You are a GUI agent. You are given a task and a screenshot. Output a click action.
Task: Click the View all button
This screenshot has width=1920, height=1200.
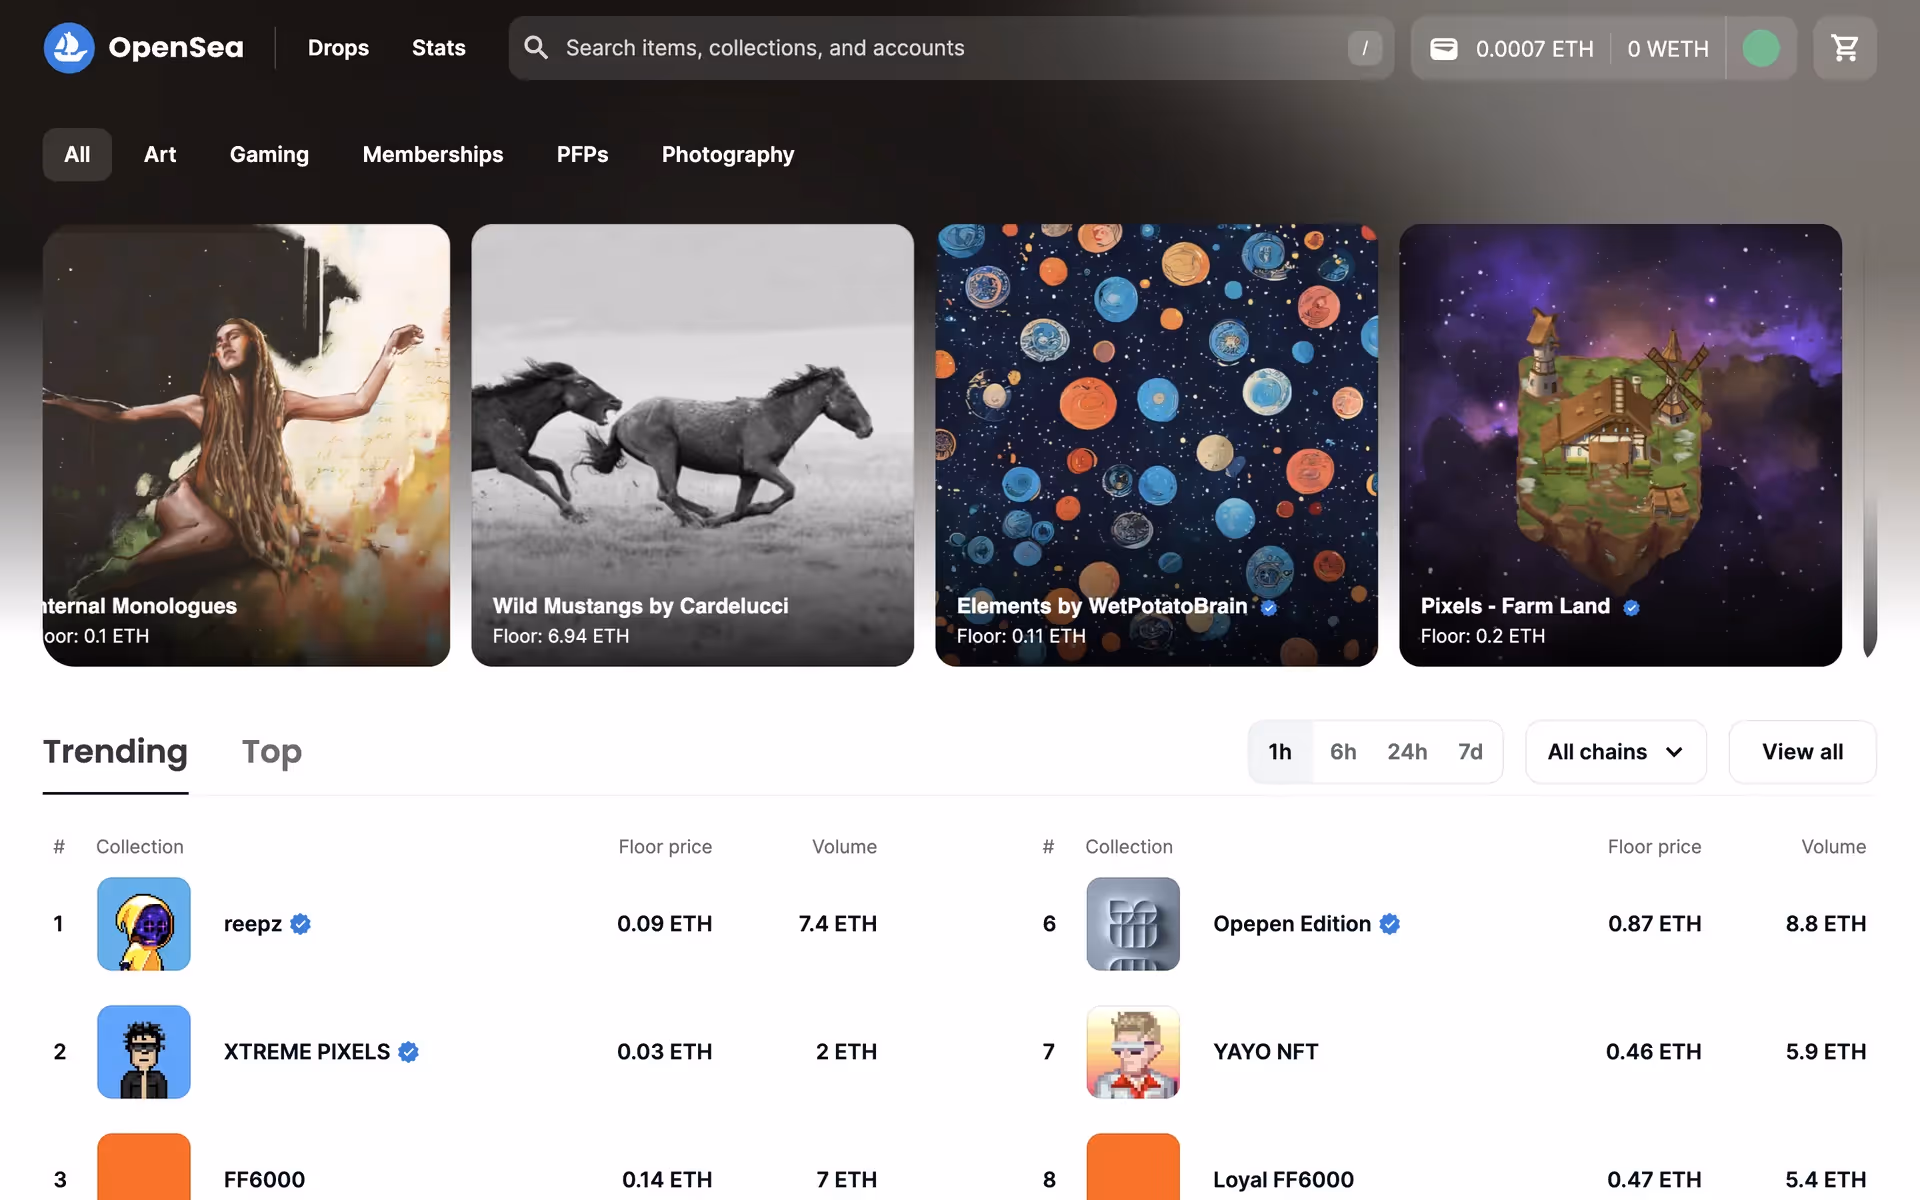pos(1801,752)
